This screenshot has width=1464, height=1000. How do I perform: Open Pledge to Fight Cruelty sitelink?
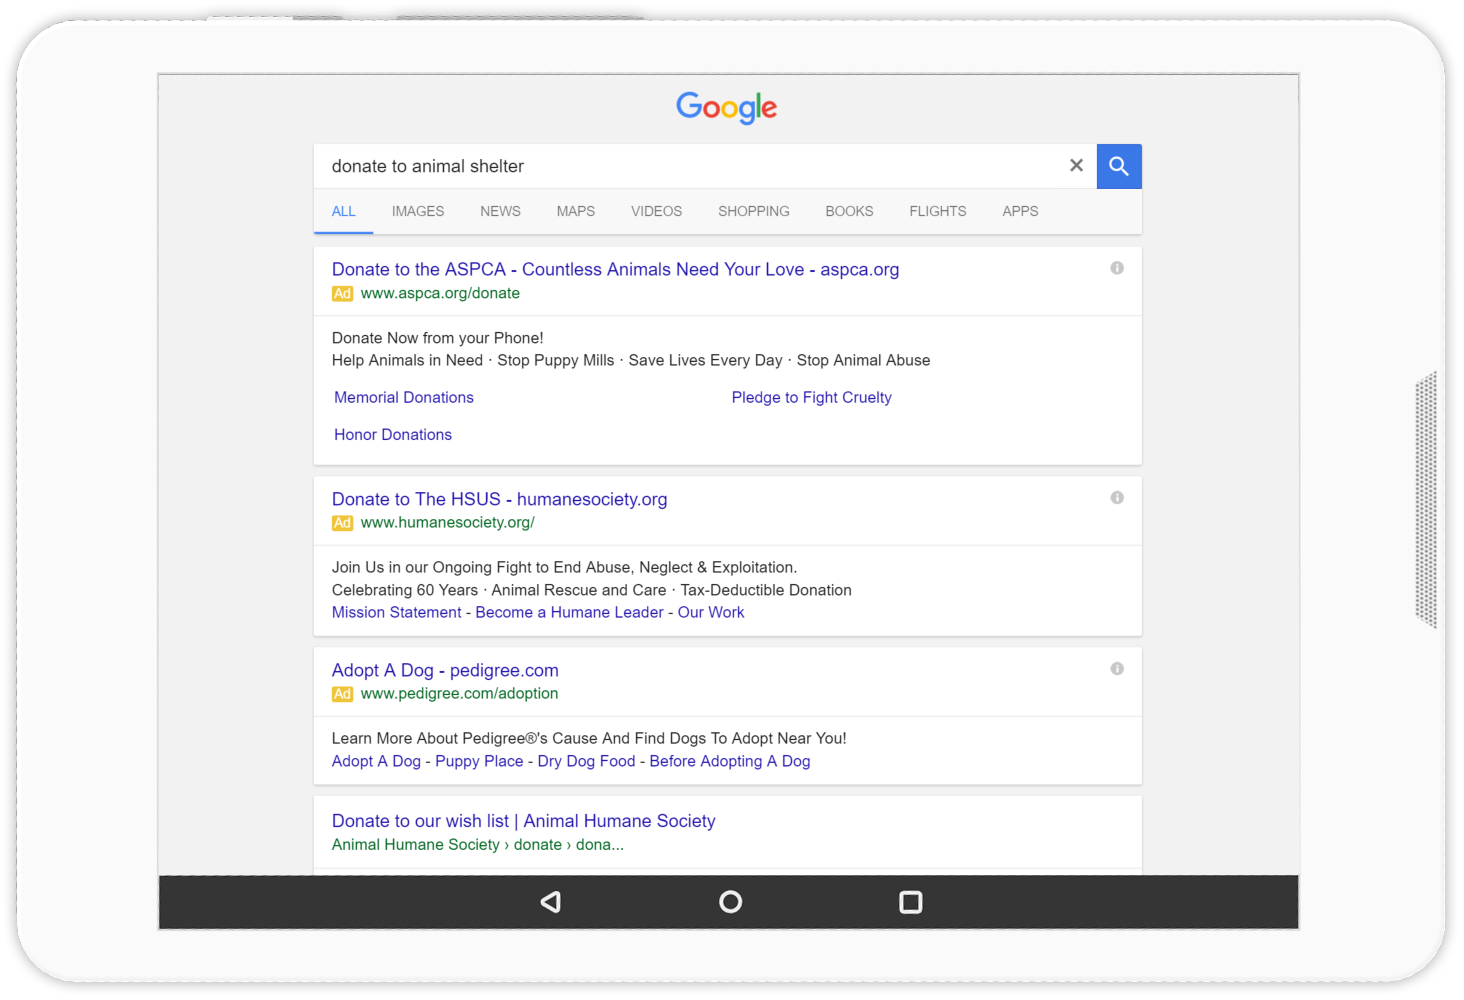coord(811,397)
